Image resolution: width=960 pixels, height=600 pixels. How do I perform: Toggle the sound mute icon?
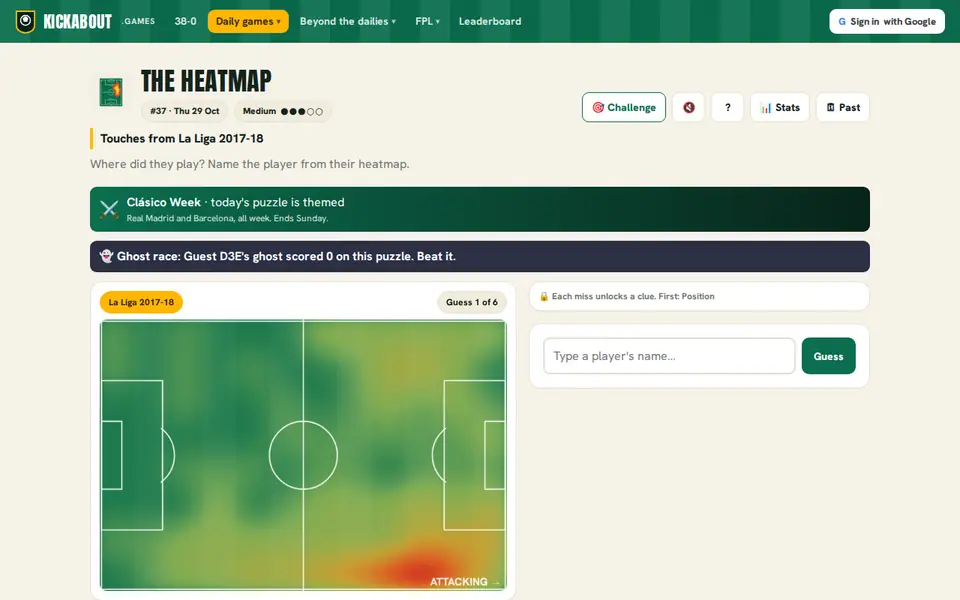(689, 107)
